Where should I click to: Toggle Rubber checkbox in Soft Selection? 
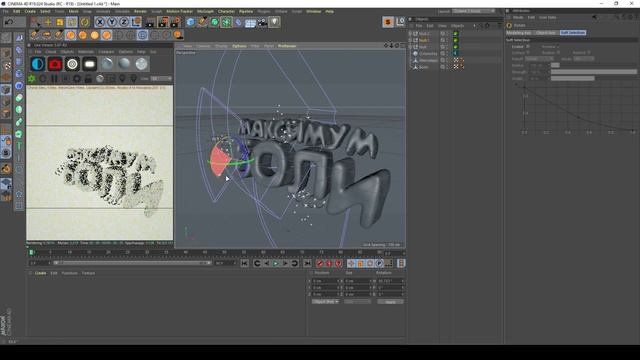[558, 53]
